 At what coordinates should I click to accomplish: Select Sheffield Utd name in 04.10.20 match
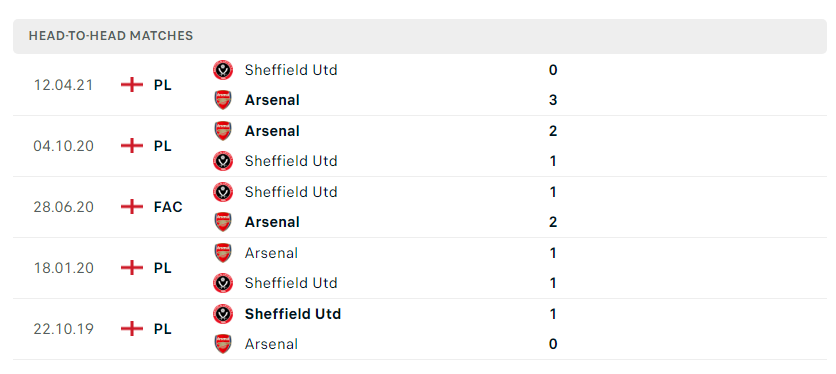point(291,161)
